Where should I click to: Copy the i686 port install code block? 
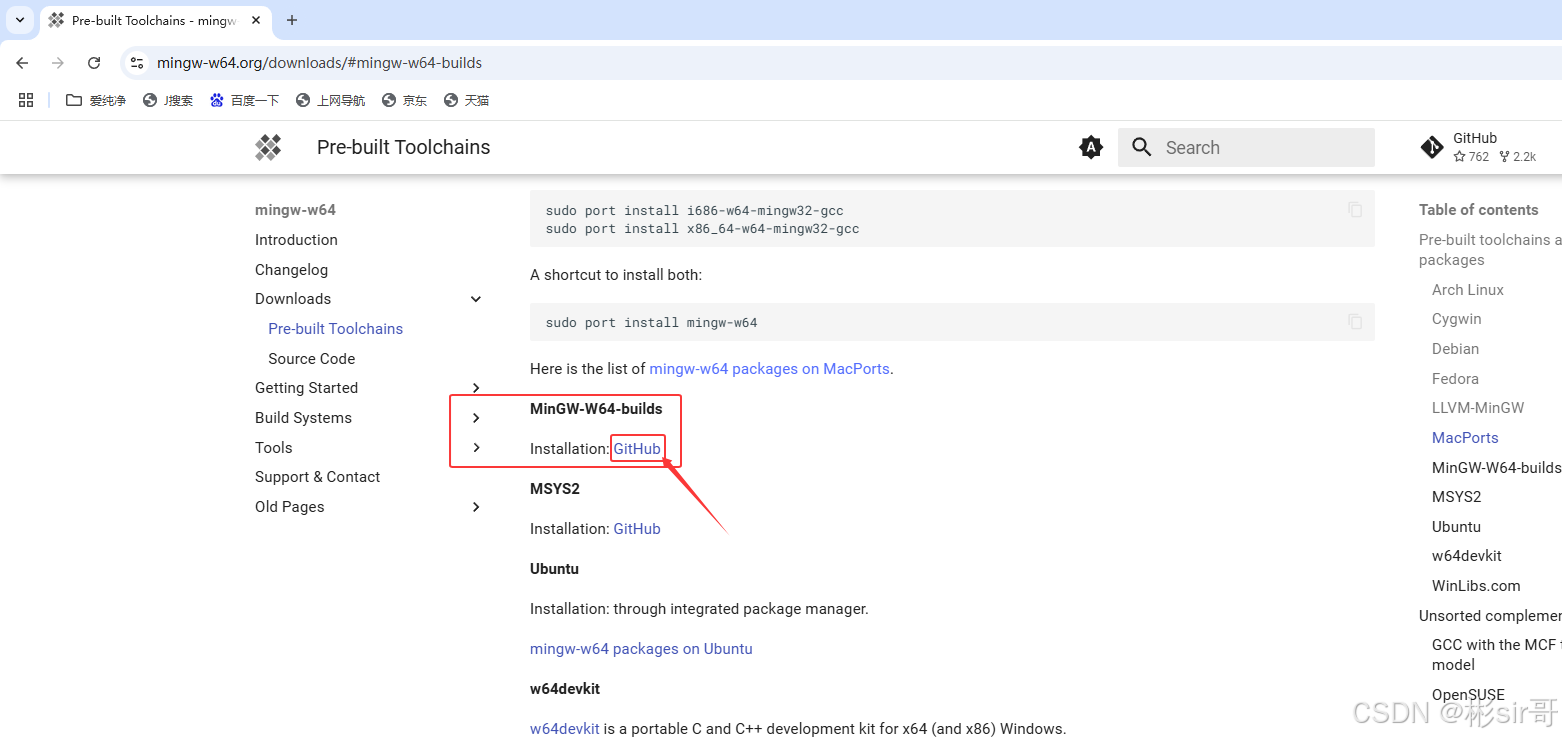pos(1355,209)
